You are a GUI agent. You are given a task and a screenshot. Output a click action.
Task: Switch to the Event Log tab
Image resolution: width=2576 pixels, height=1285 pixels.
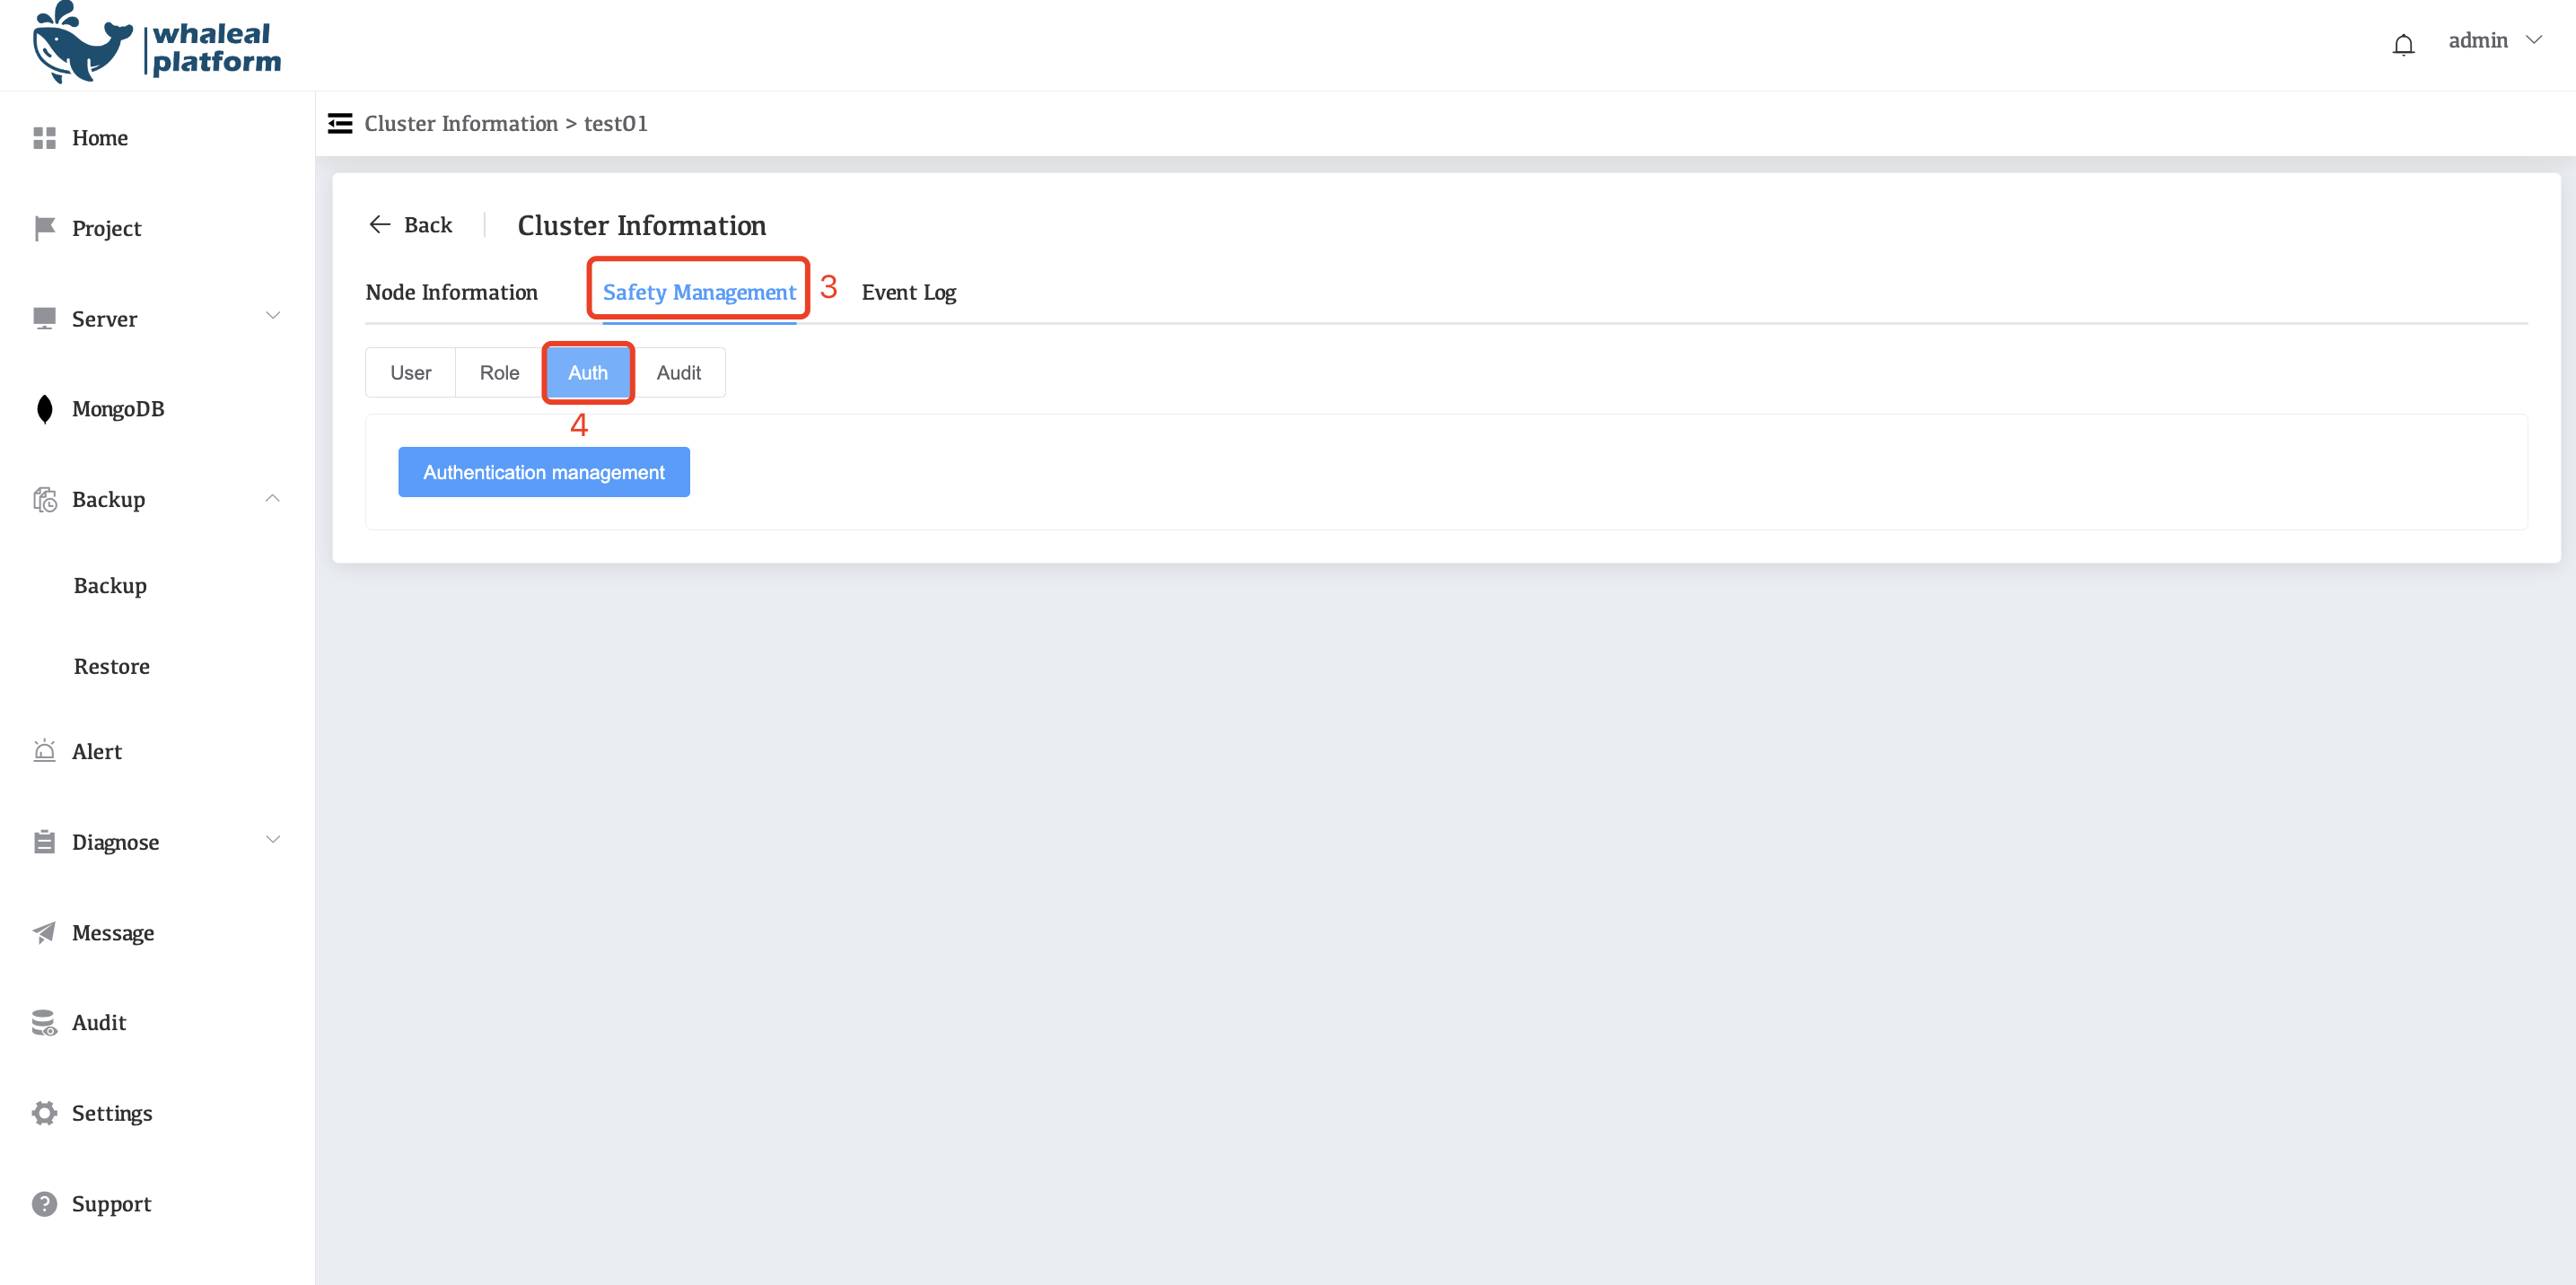pyautogui.click(x=908, y=292)
